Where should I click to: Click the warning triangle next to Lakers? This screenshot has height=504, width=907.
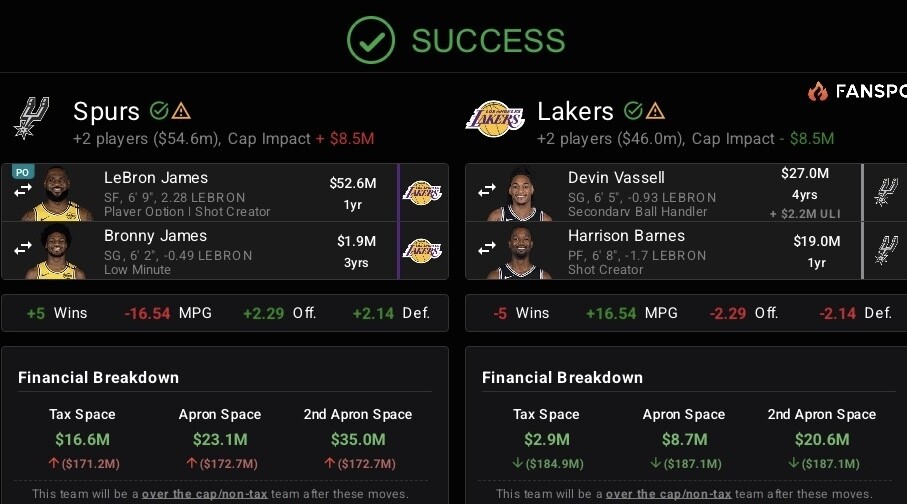pyautogui.click(x=655, y=110)
